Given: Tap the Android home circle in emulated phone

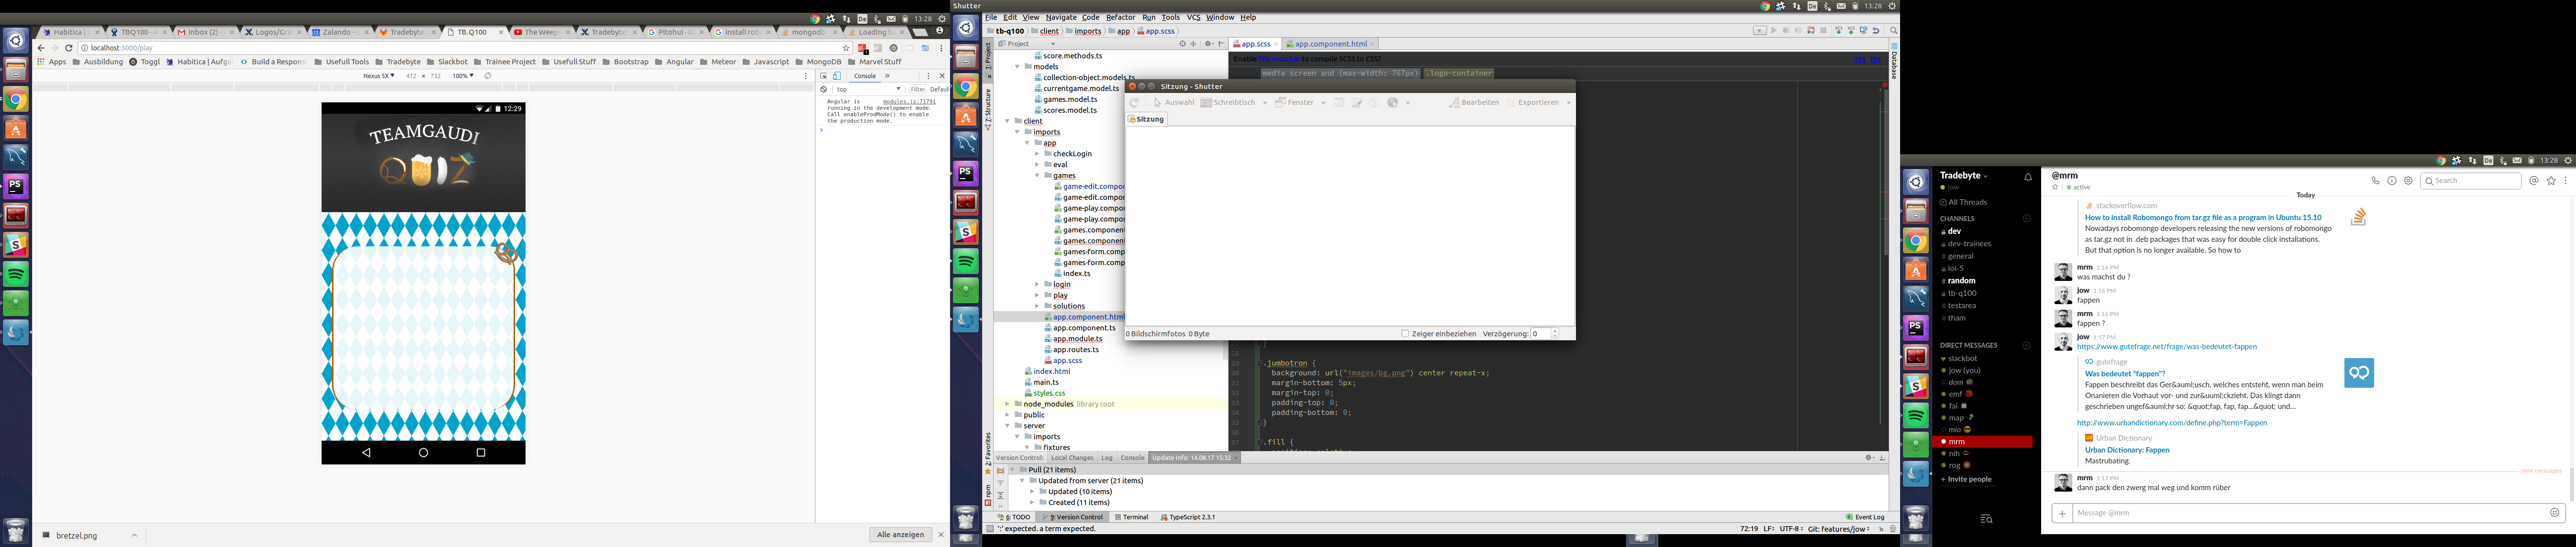Looking at the screenshot, I should (423, 453).
